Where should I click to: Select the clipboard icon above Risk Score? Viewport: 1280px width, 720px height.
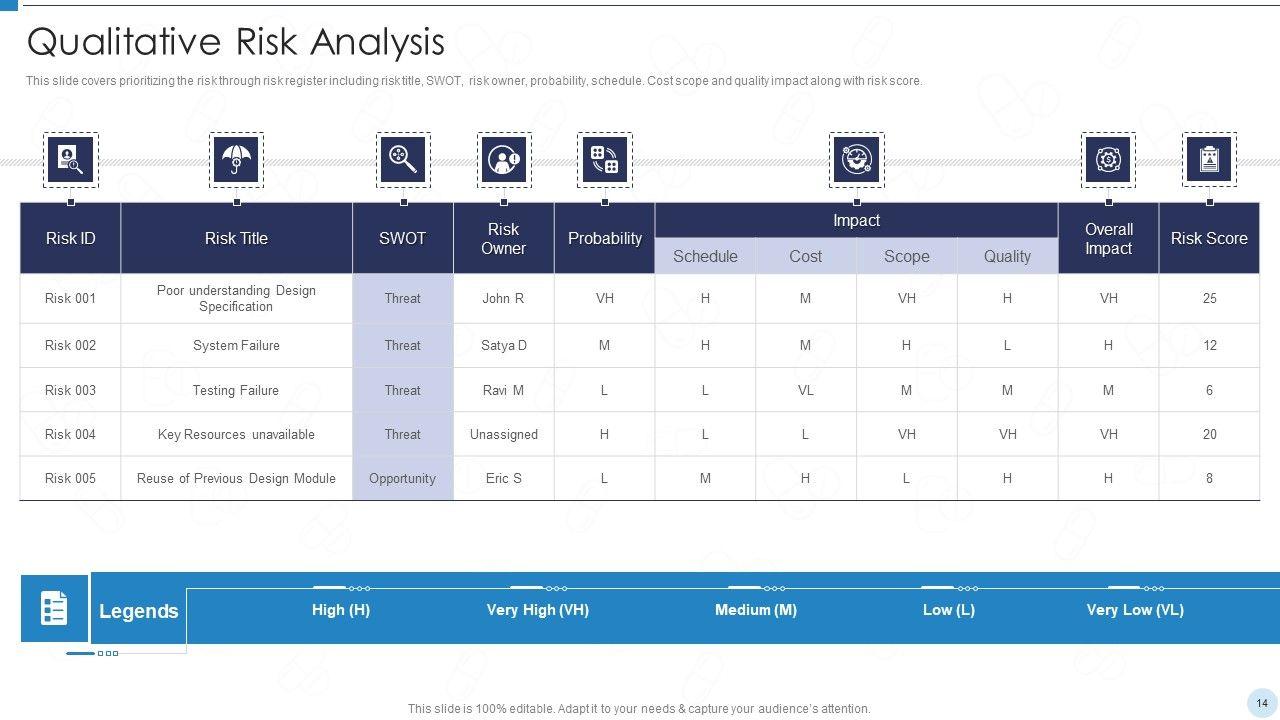click(1209, 160)
